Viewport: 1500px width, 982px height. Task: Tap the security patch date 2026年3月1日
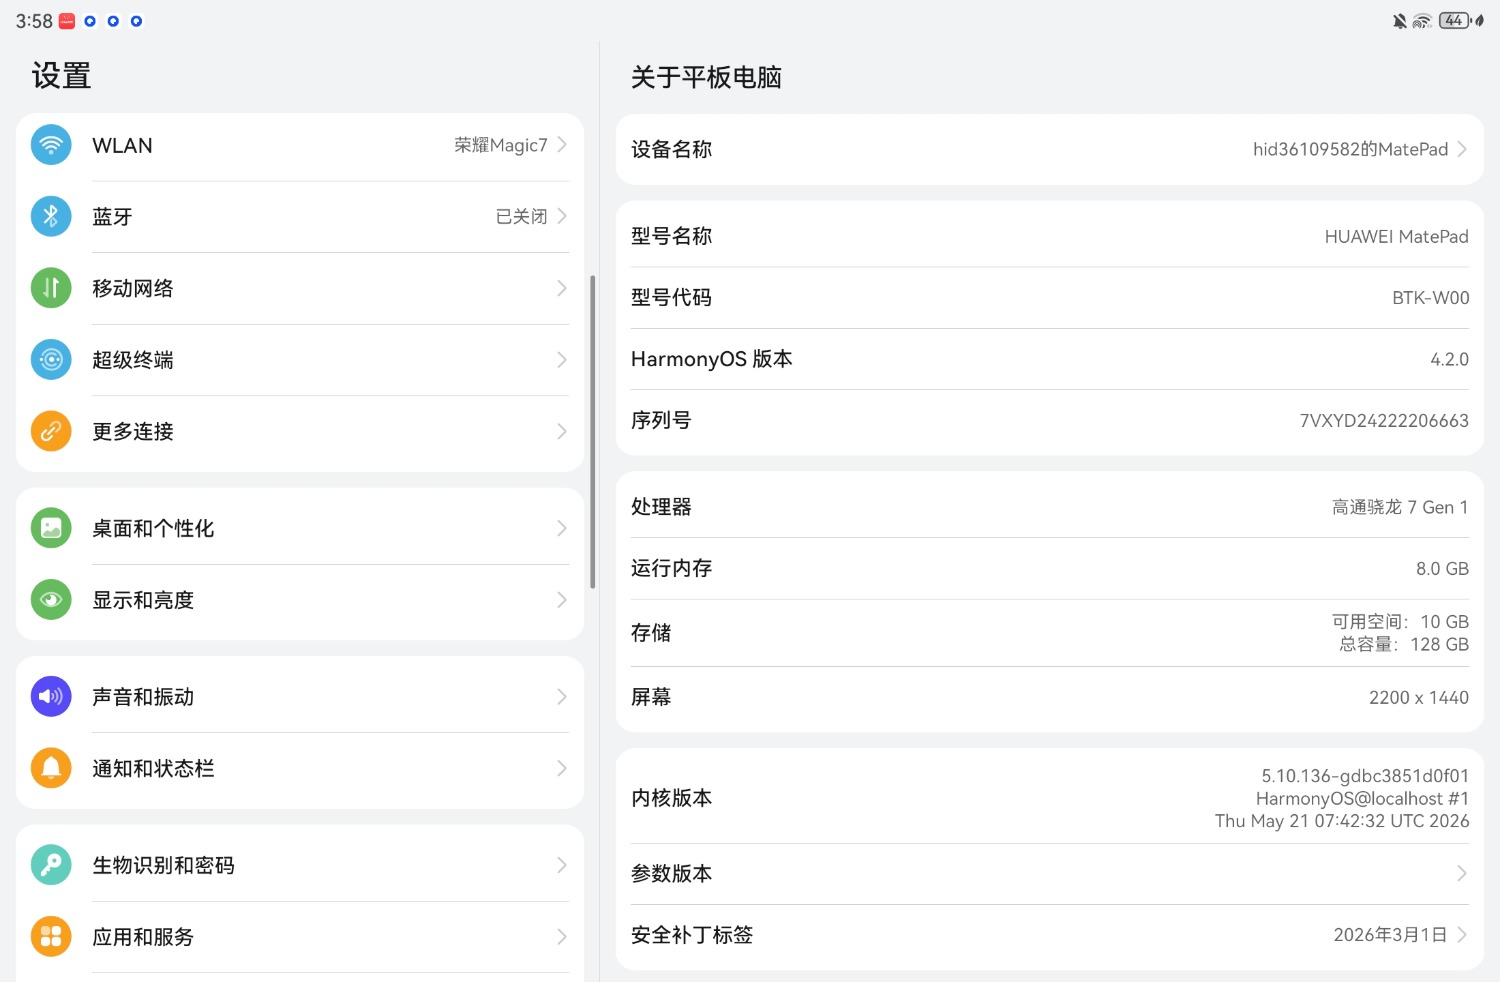click(1390, 935)
